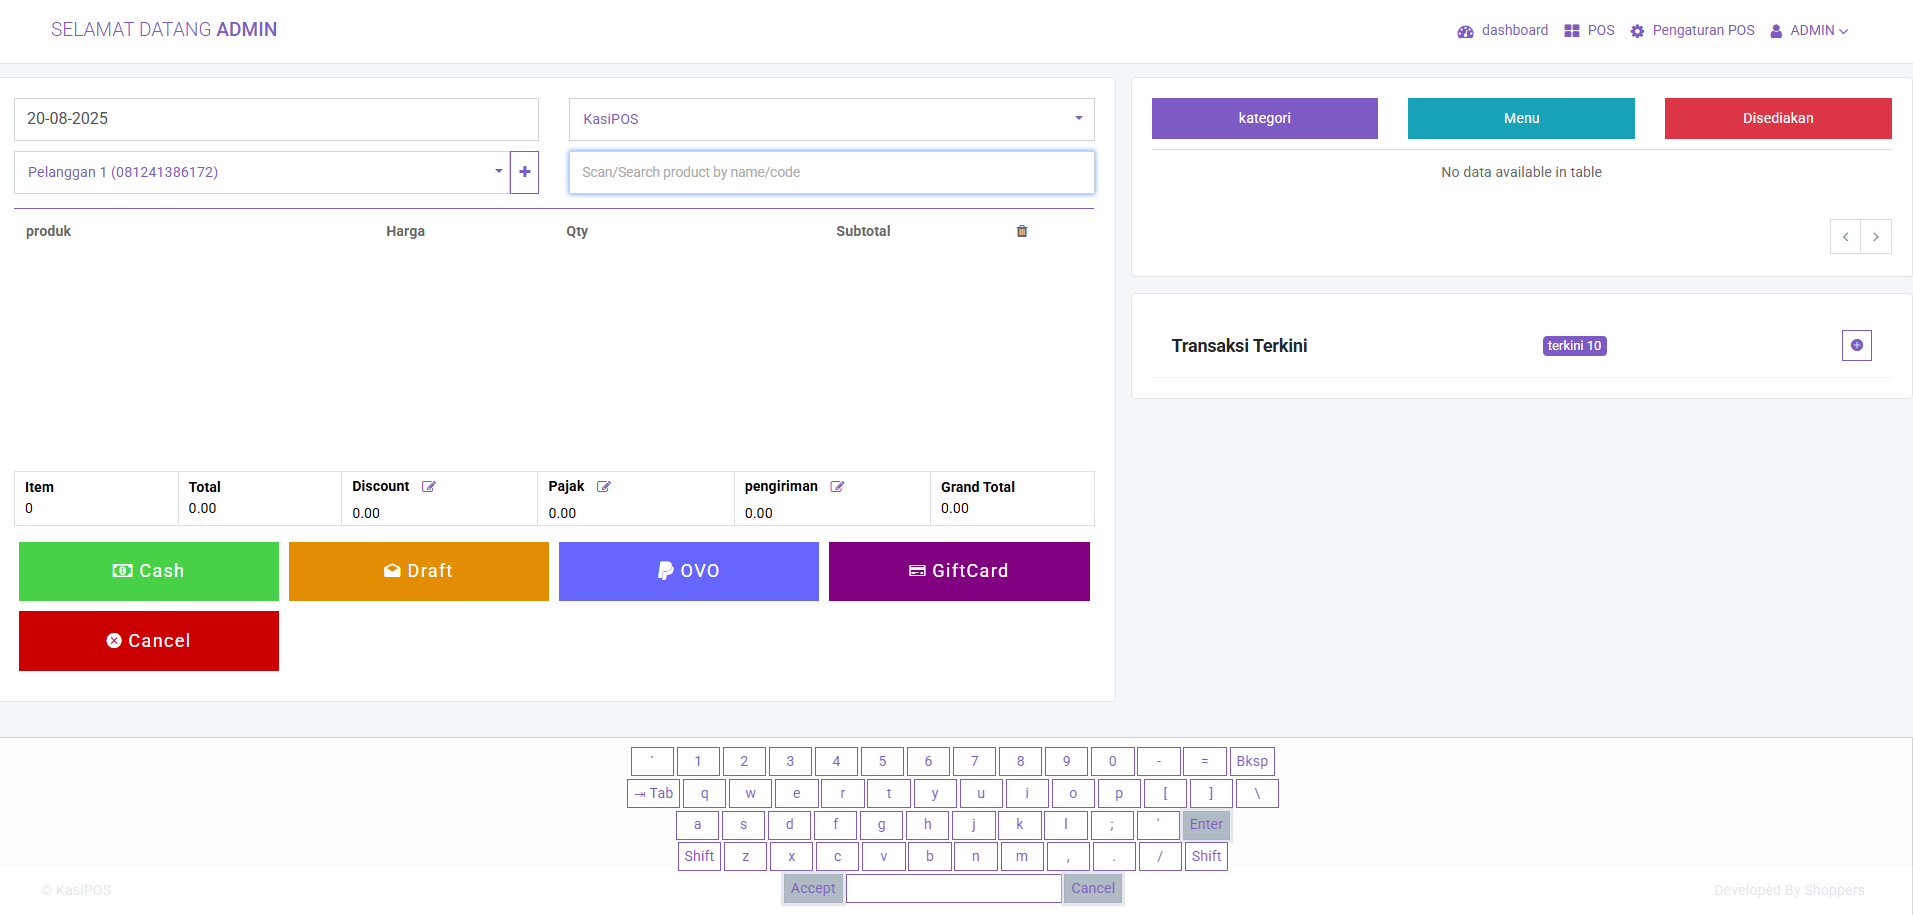Click the Scan/Search product input field
Image resolution: width=1913 pixels, height=915 pixels.
(x=831, y=172)
